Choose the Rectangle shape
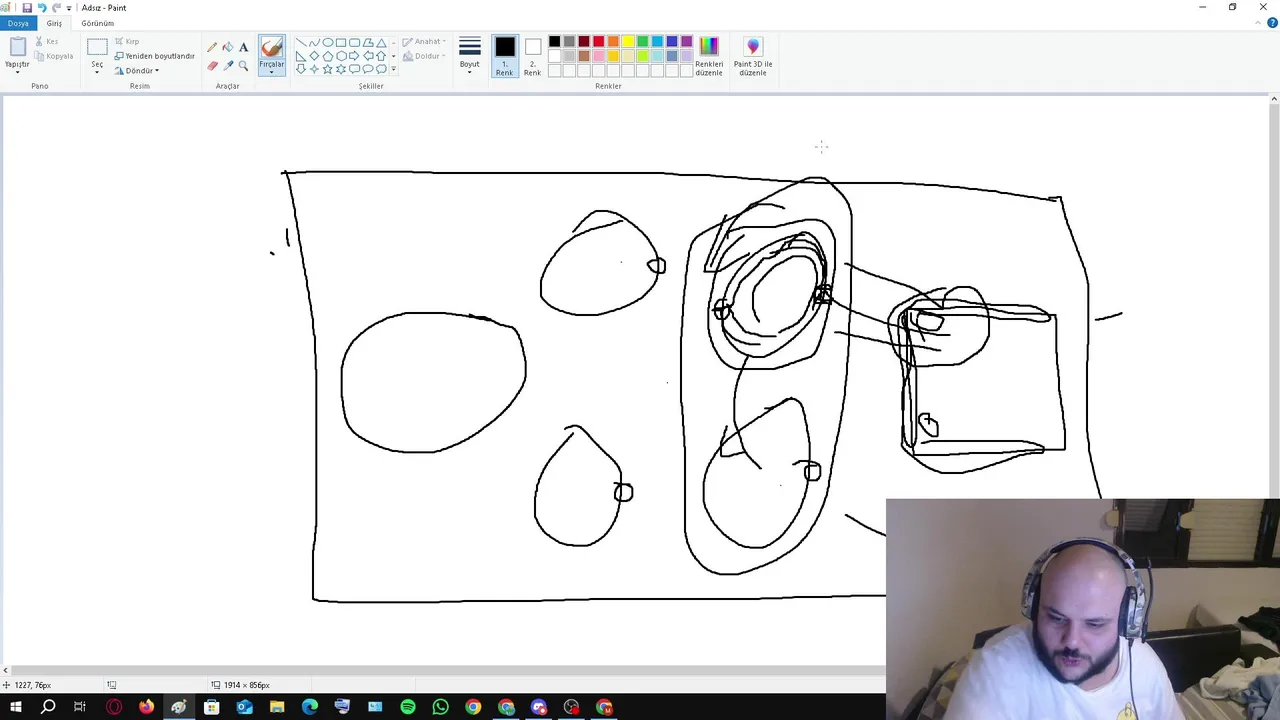 (x=341, y=42)
